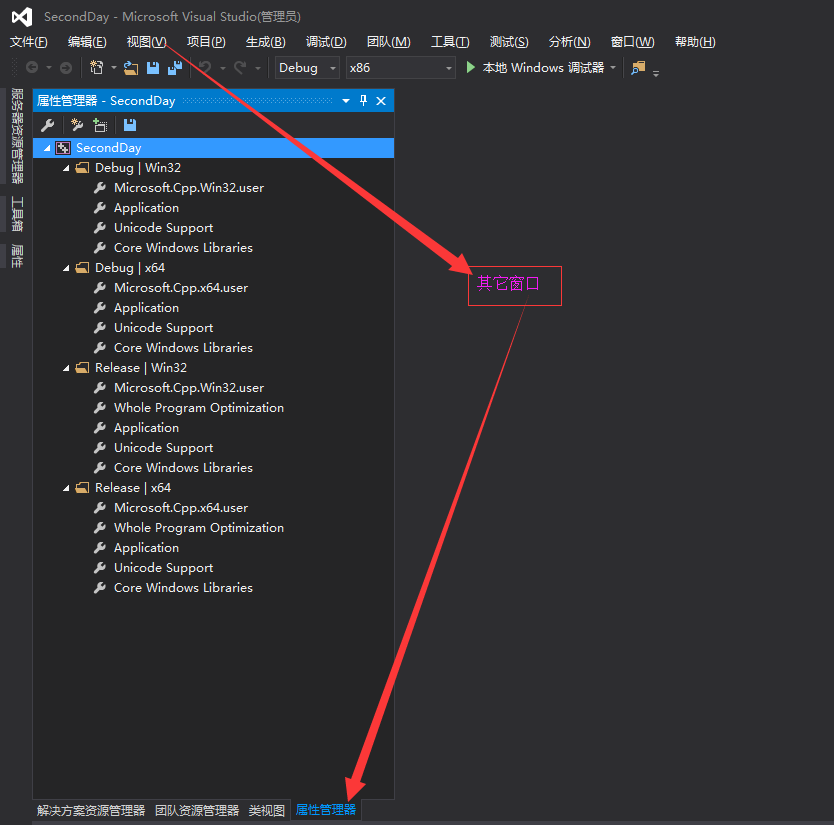The height and width of the screenshot is (825, 834).
Task: Click the Save icon in Property Manager toolbar
Action: [x=130, y=125]
